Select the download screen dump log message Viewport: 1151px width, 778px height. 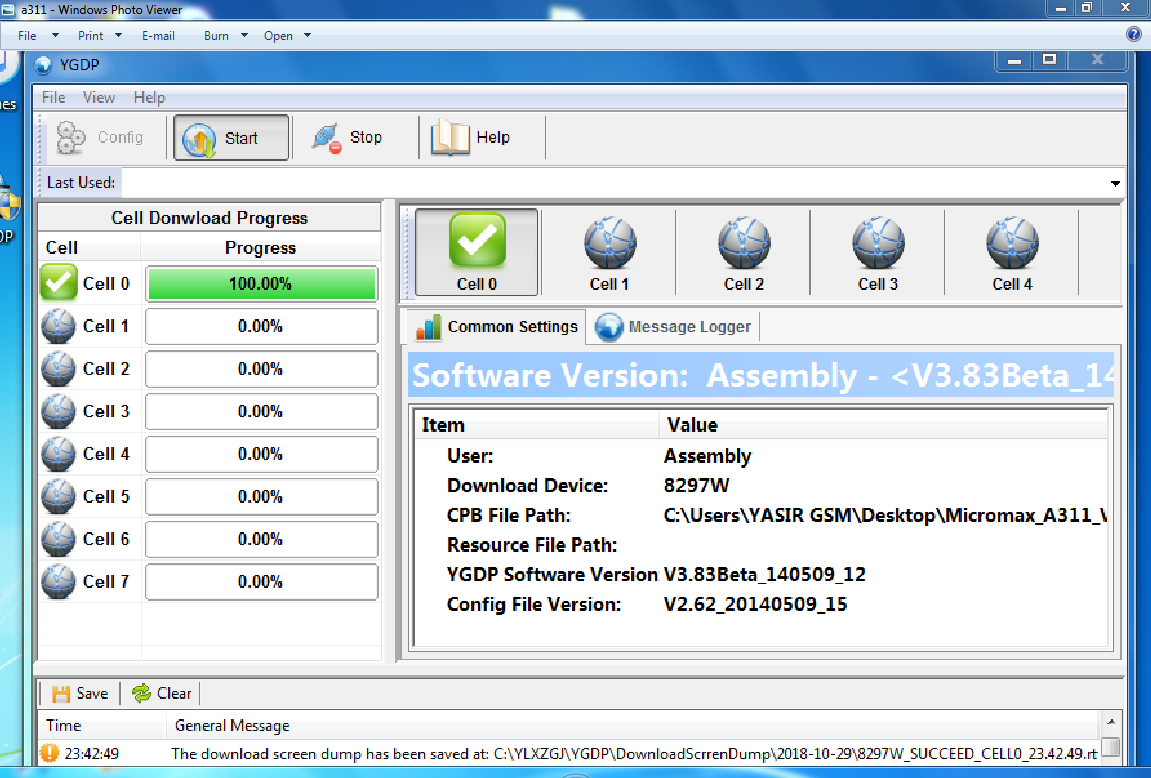click(634, 754)
